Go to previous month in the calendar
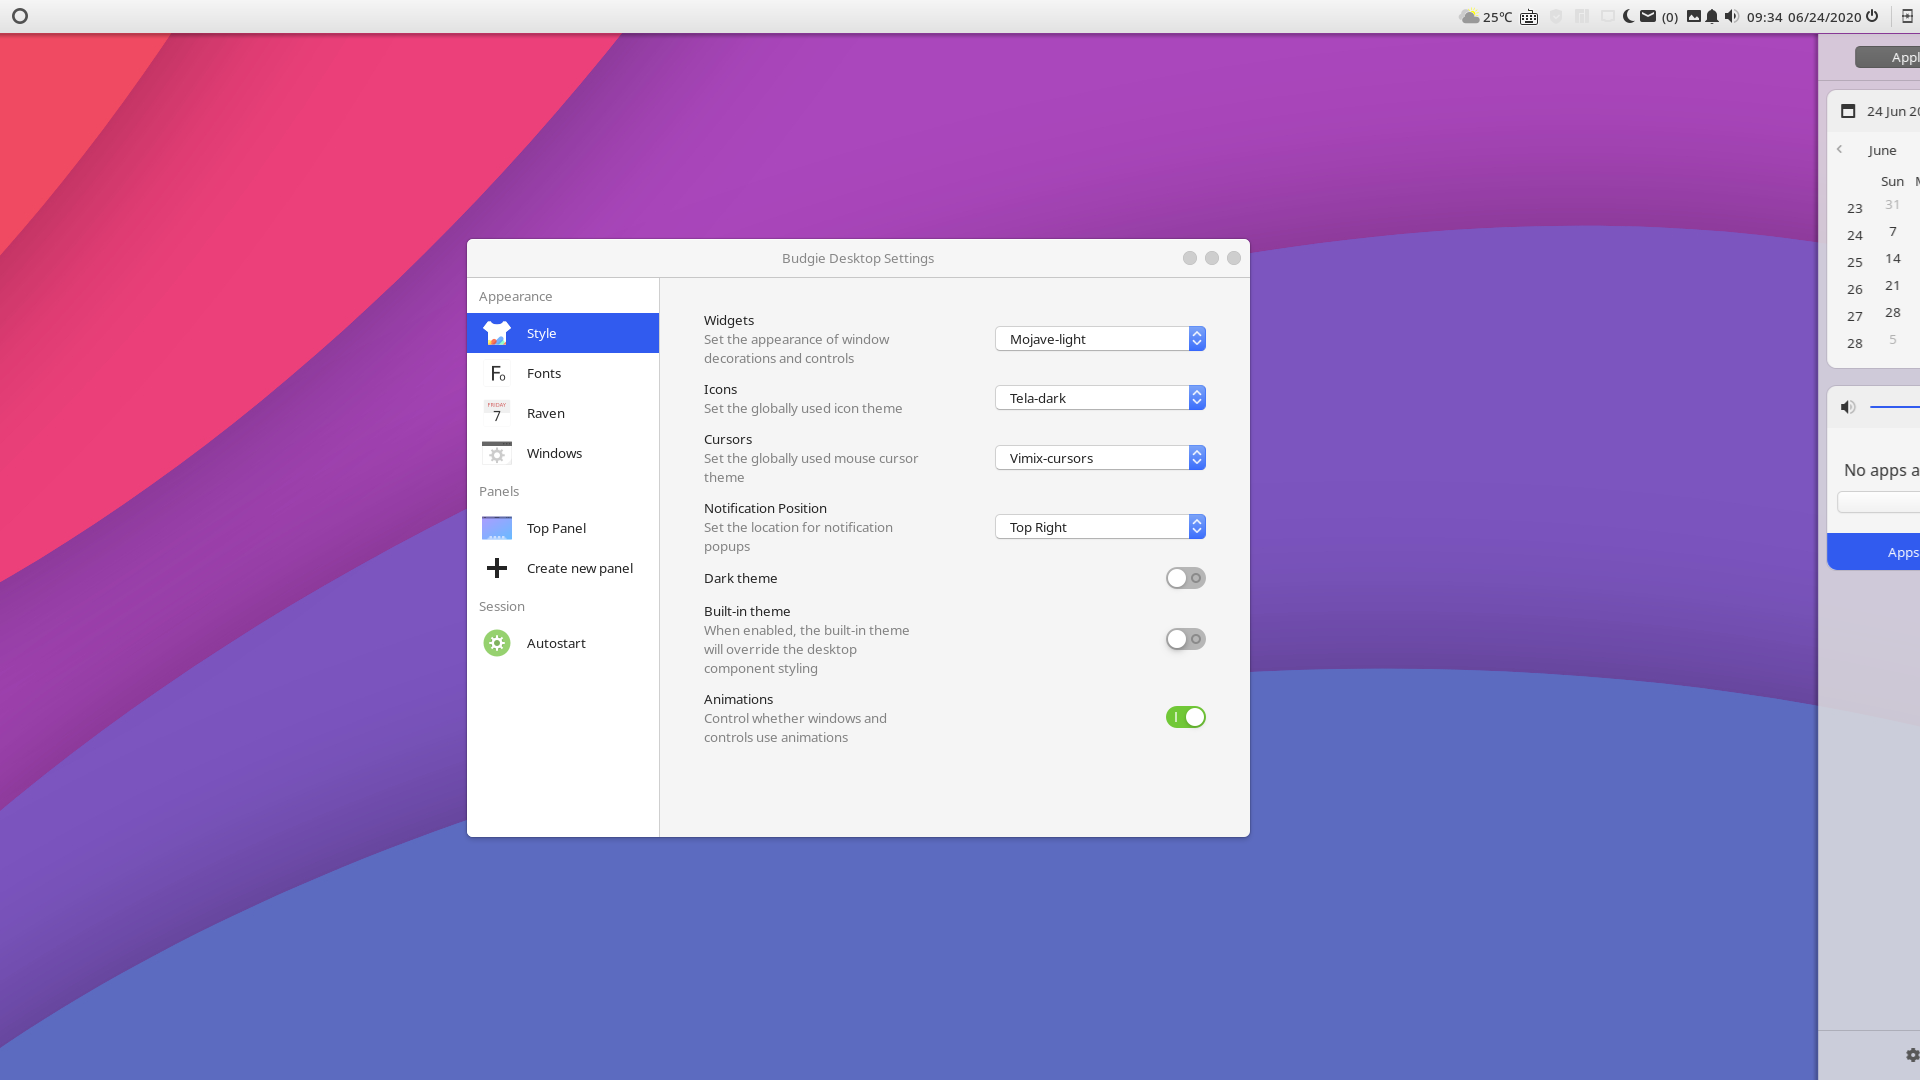The width and height of the screenshot is (1920, 1080). pyautogui.click(x=1841, y=149)
